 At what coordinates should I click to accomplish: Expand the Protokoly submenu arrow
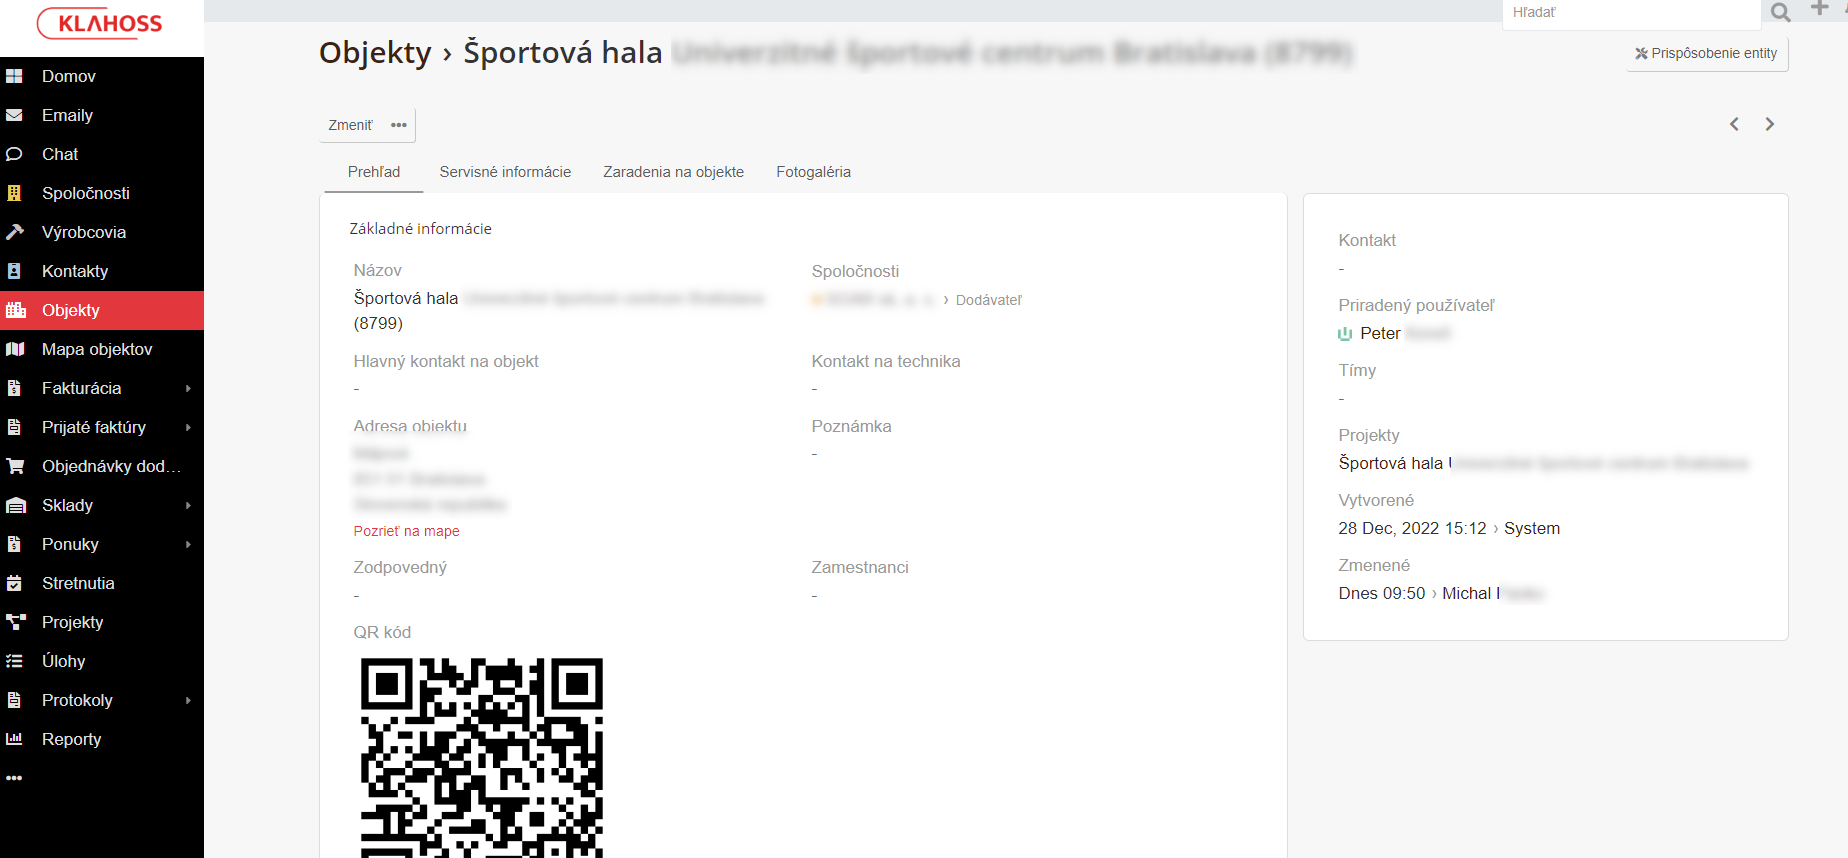click(x=188, y=700)
